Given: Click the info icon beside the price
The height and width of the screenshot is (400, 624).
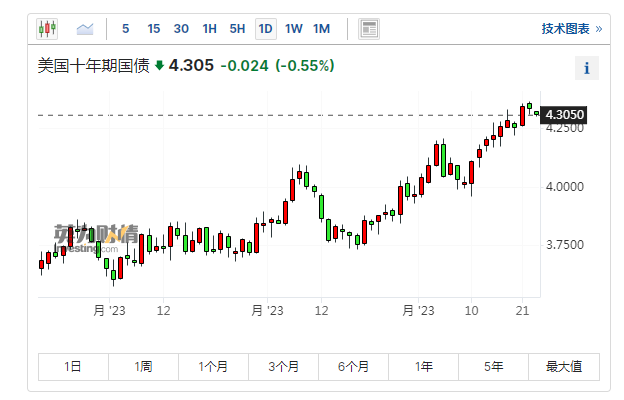Looking at the screenshot, I should pyautogui.click(x=587, y=69).
